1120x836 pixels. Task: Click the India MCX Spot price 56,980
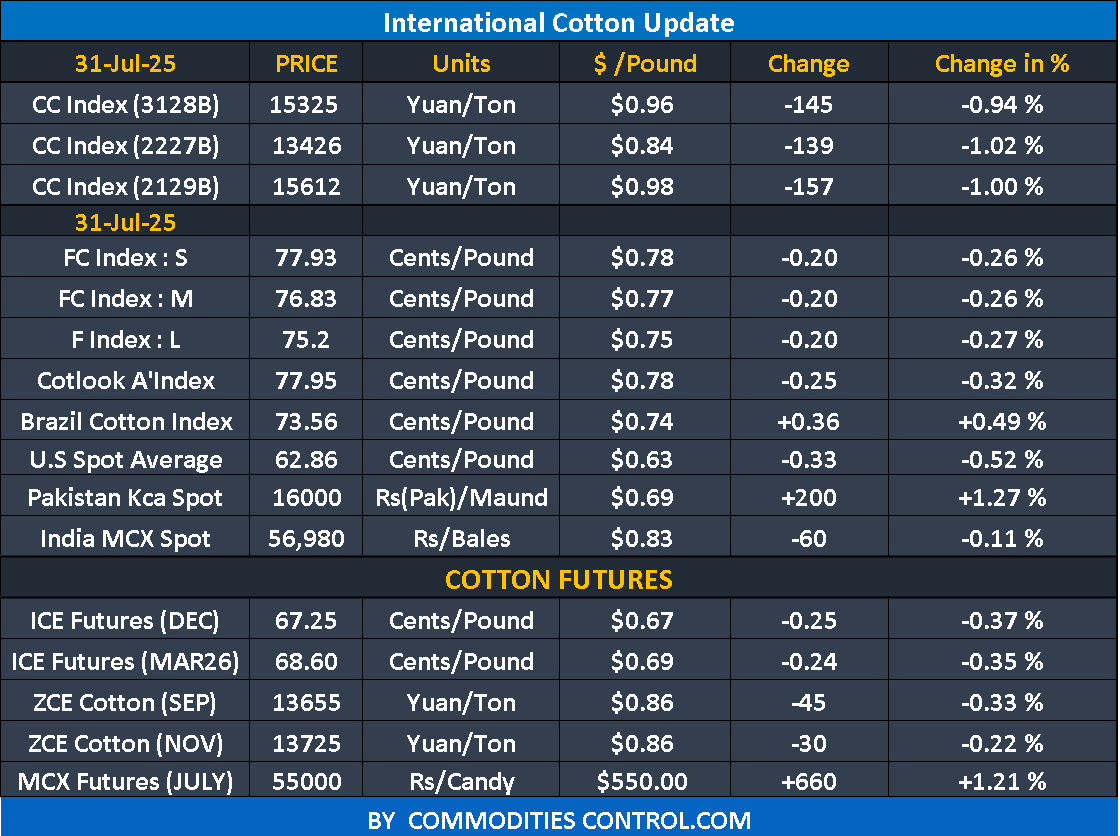(306, 539)
